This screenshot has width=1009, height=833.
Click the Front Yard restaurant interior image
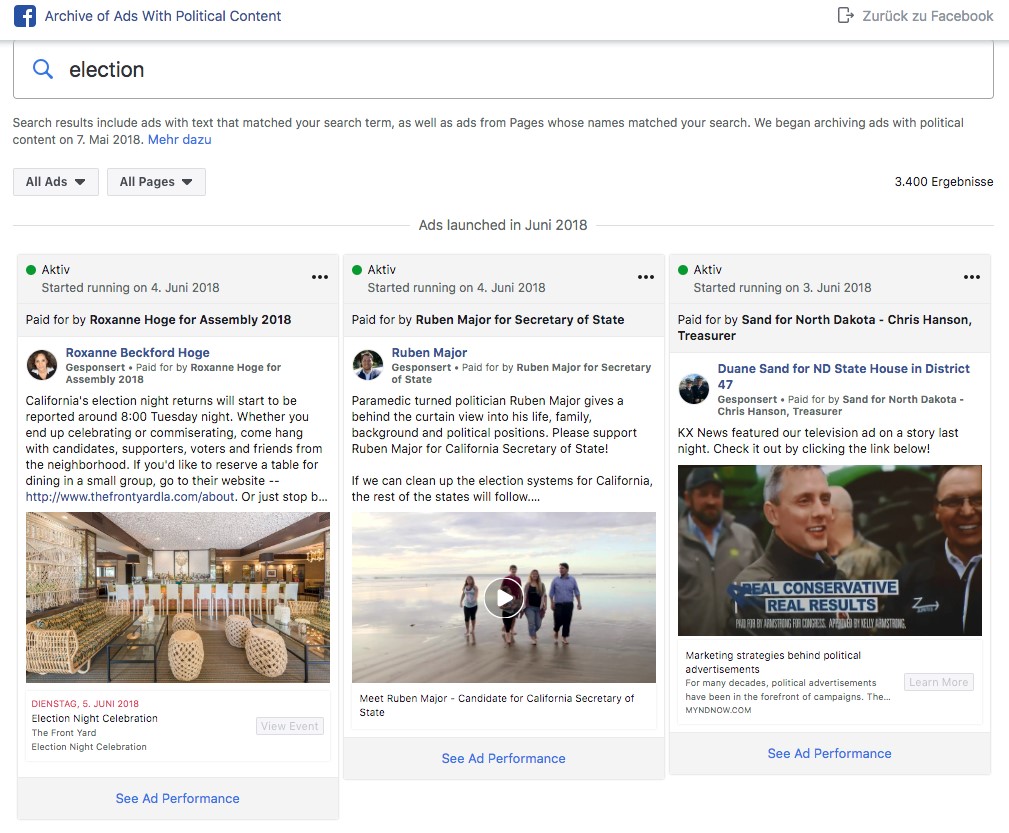[178, 597]
